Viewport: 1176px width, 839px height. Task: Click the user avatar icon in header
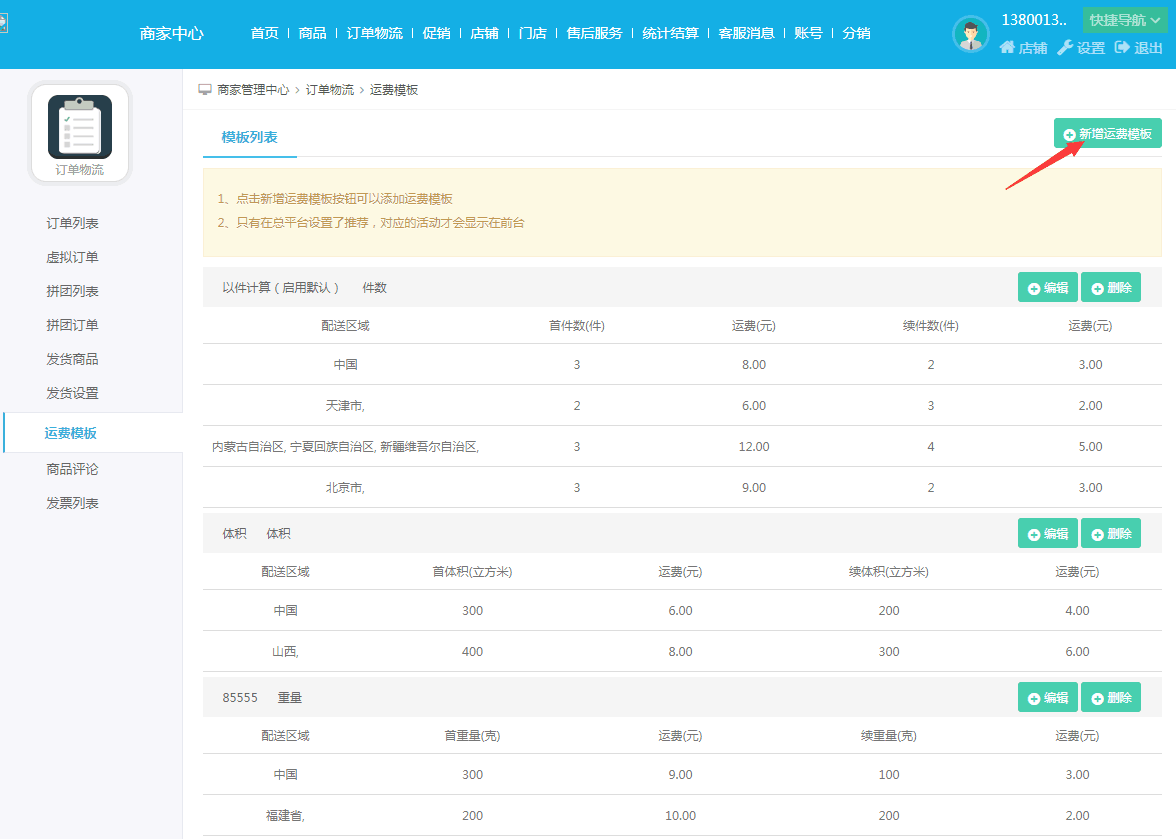tap(970, 34)
